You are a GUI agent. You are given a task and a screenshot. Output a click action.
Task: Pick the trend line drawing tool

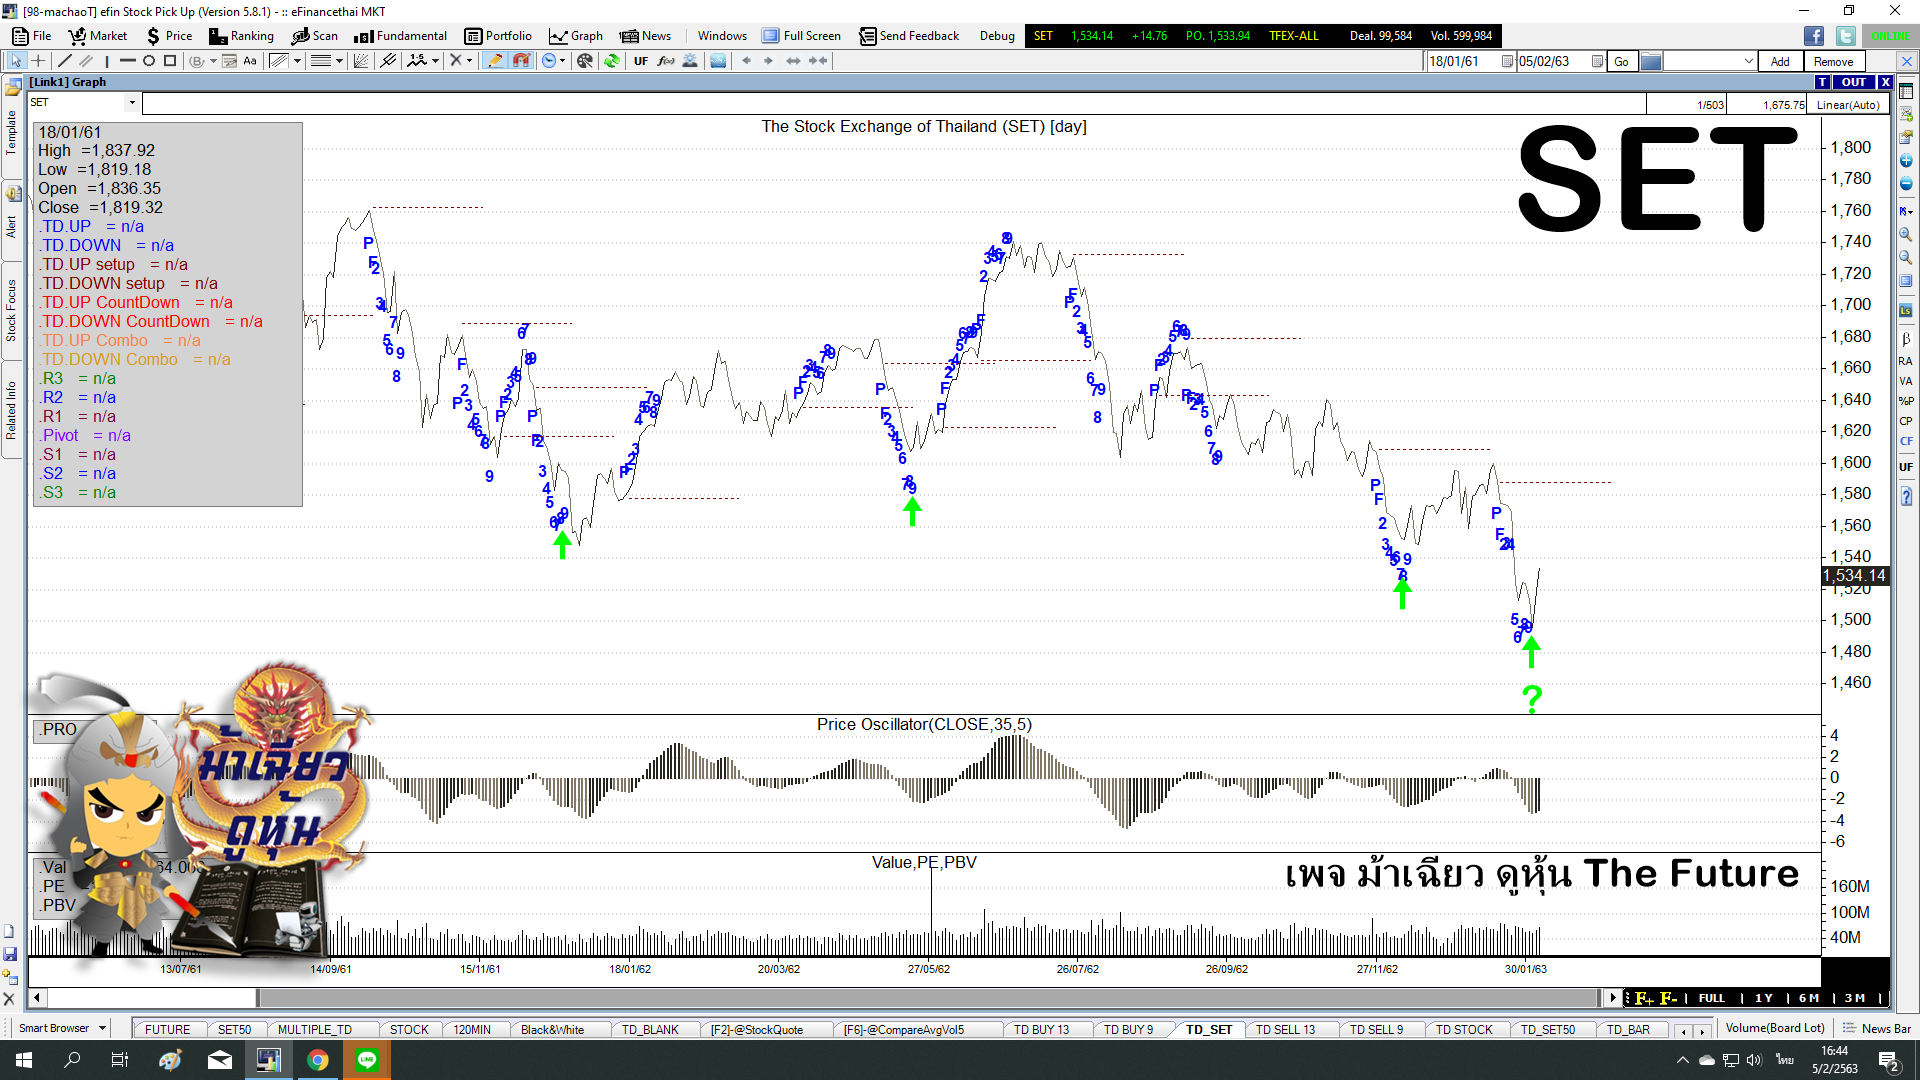pyautogui.click(x=66, y=61)
